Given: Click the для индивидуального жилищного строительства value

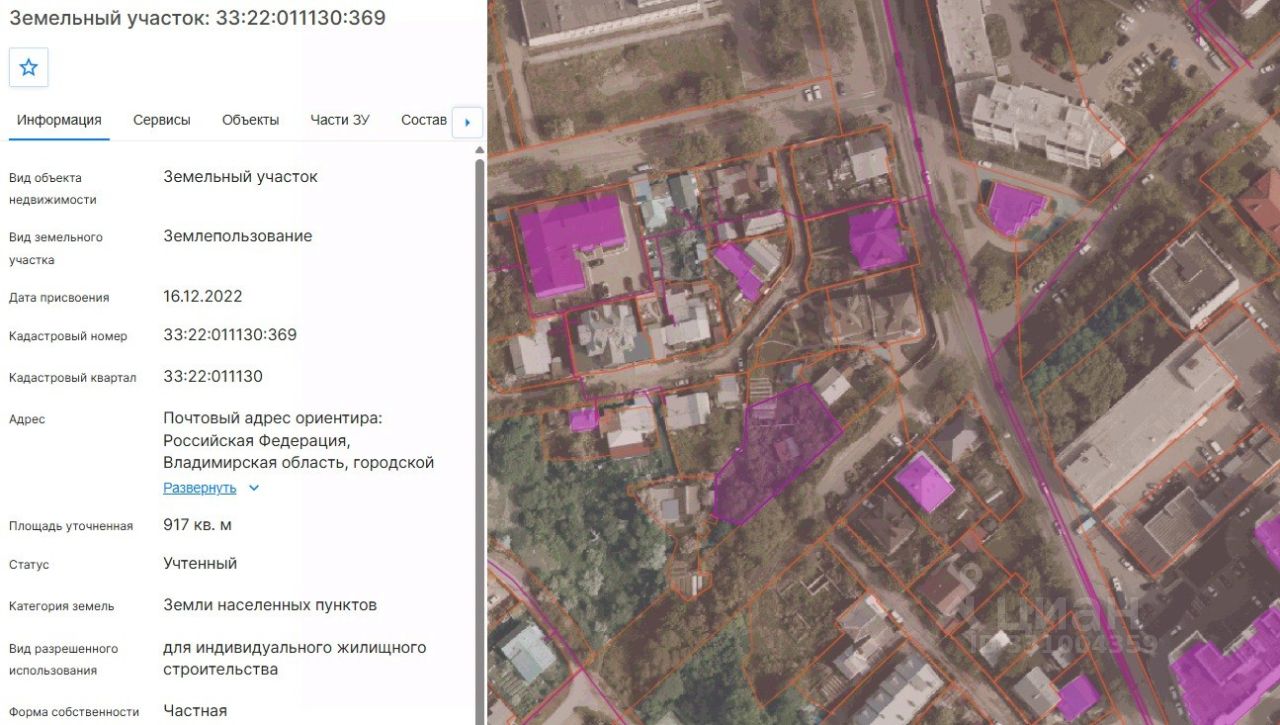Looking at the screenshot, I should coord(295,659).
